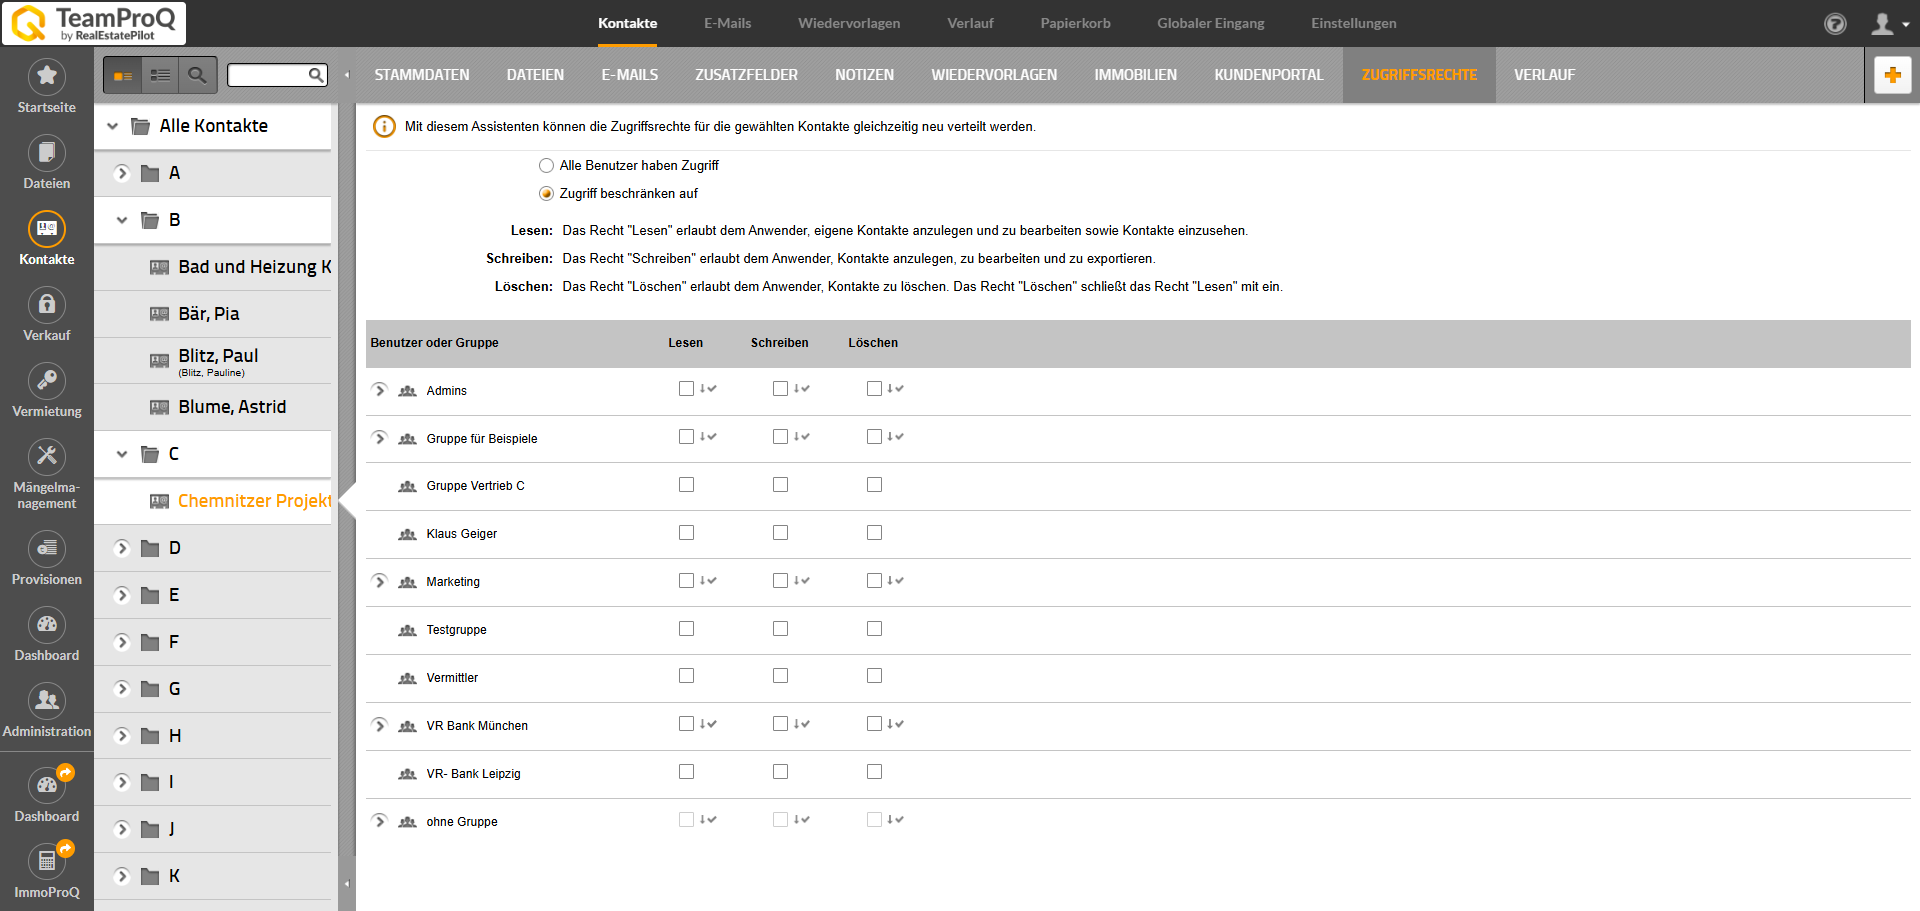Select contact Blume, Astrid
This screenshot has width=1920, height=911.
232,407
